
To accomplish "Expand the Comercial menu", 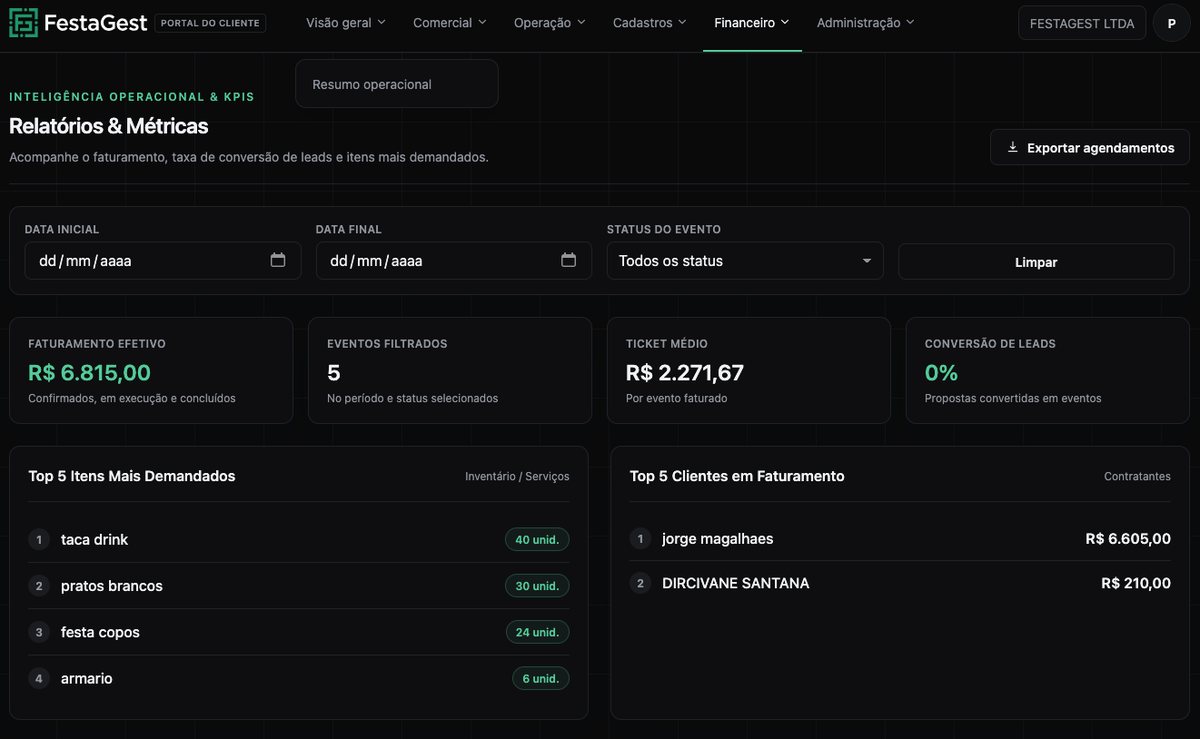I will pos(450,23).
